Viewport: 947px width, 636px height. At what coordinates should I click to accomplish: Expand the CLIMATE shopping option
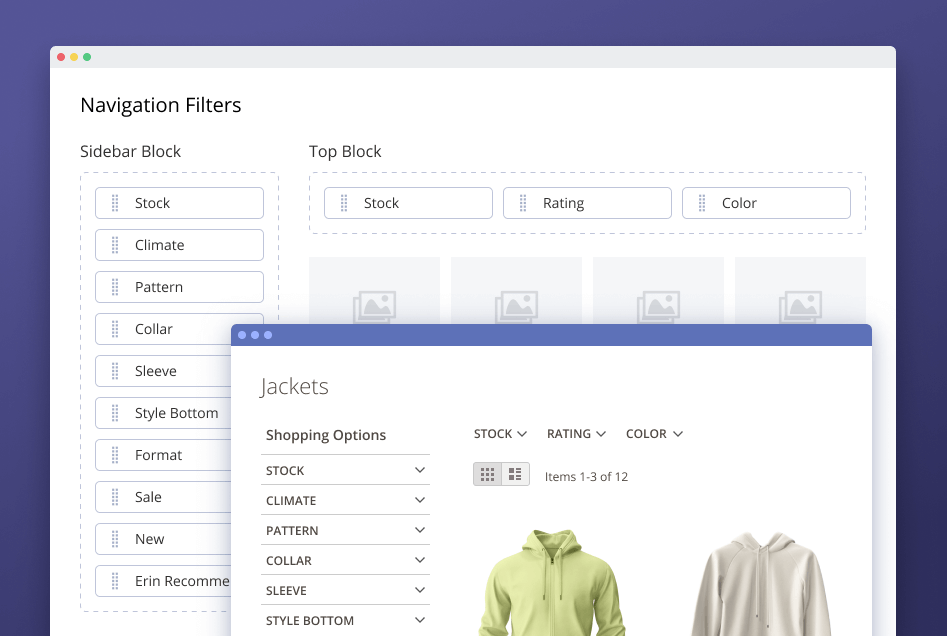tap(420, 500)
